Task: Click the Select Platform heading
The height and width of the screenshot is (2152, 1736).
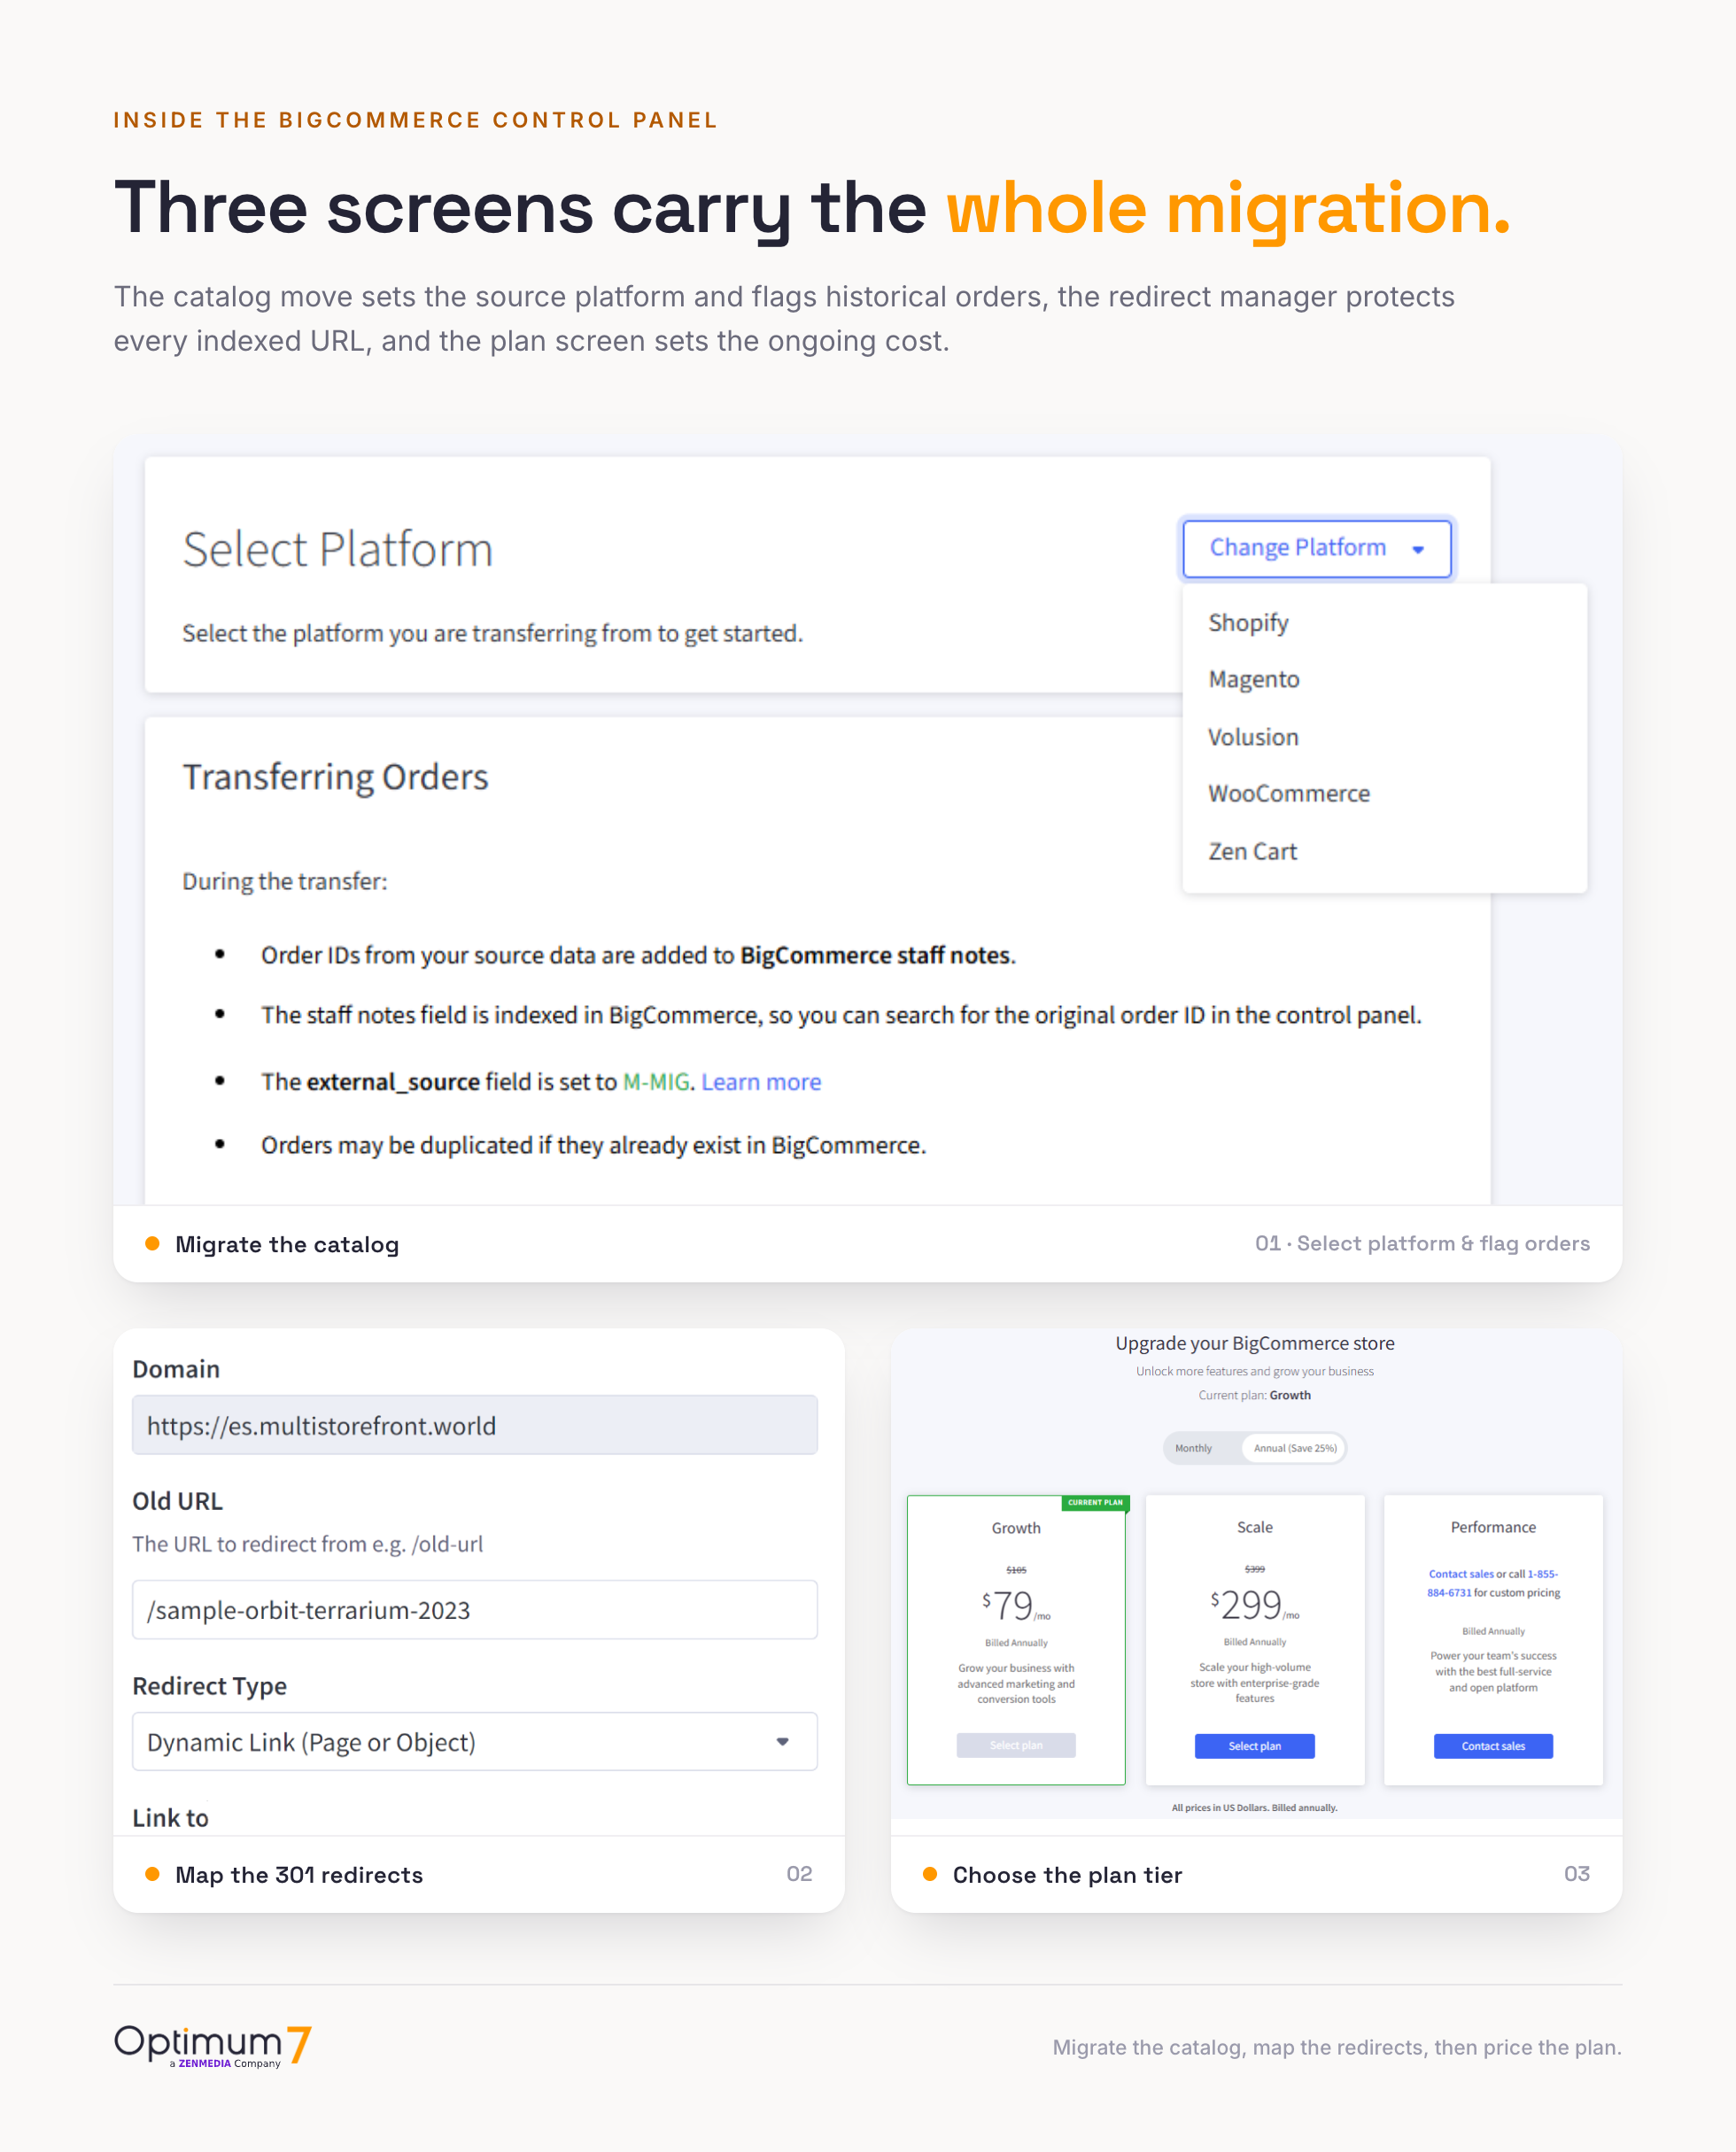Action: [x=338, y=549]
